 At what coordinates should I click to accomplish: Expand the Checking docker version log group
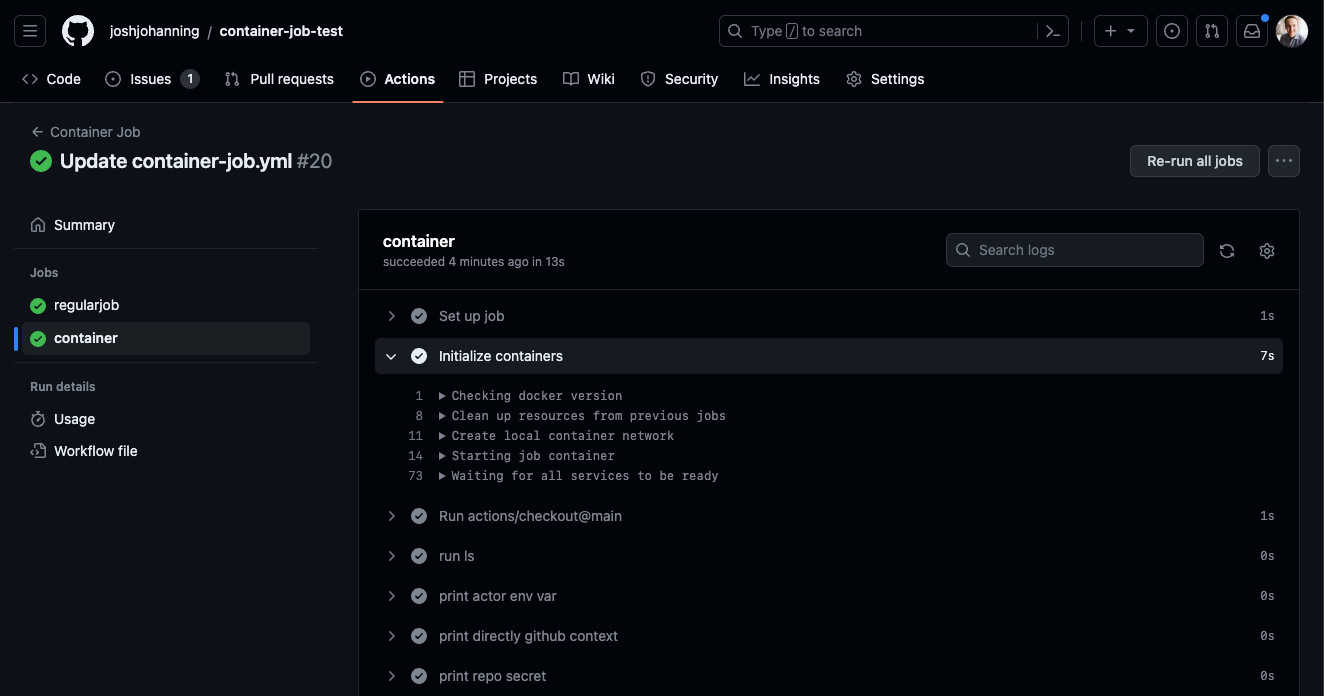pos(442,396)
